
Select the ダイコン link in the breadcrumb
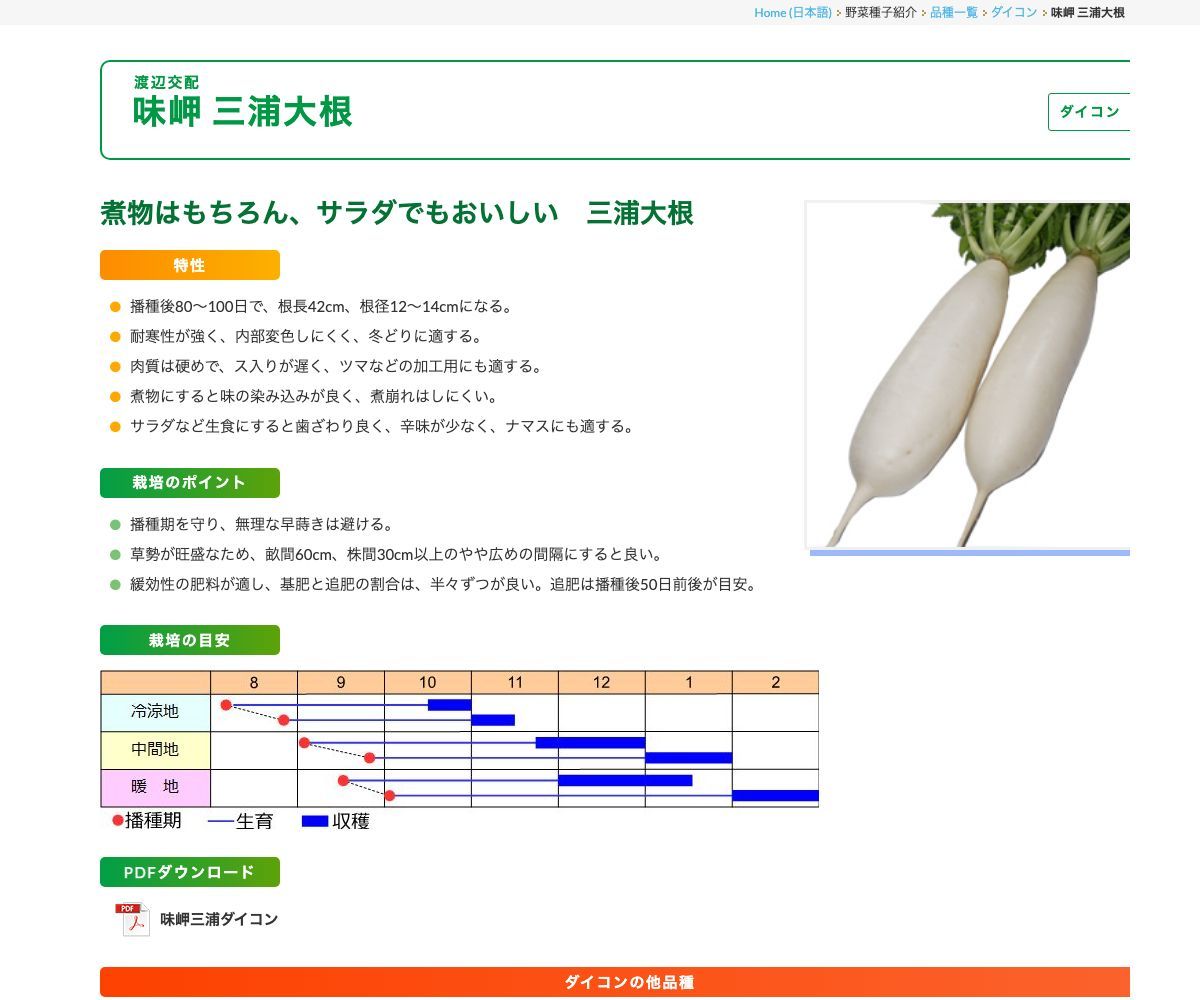(x=1013, y=13)
